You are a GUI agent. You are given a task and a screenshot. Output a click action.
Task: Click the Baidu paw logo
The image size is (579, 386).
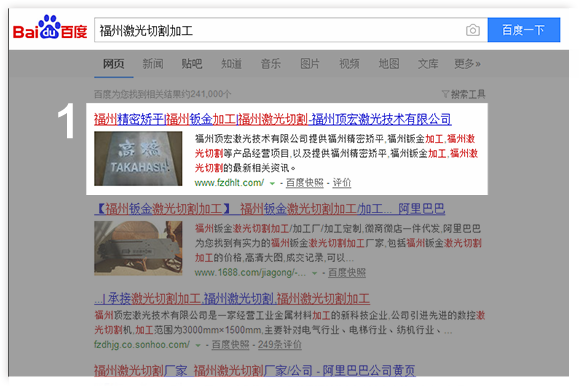click(50, 27)
